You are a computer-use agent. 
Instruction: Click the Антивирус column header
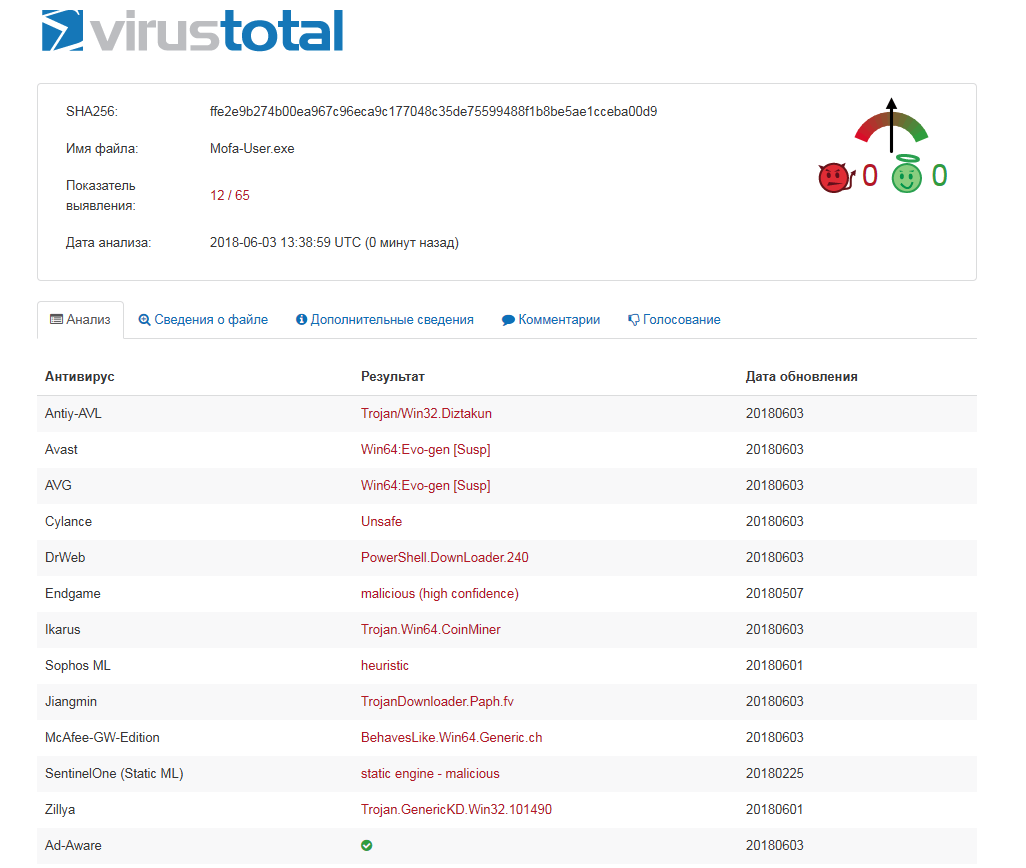pos(80,377)
